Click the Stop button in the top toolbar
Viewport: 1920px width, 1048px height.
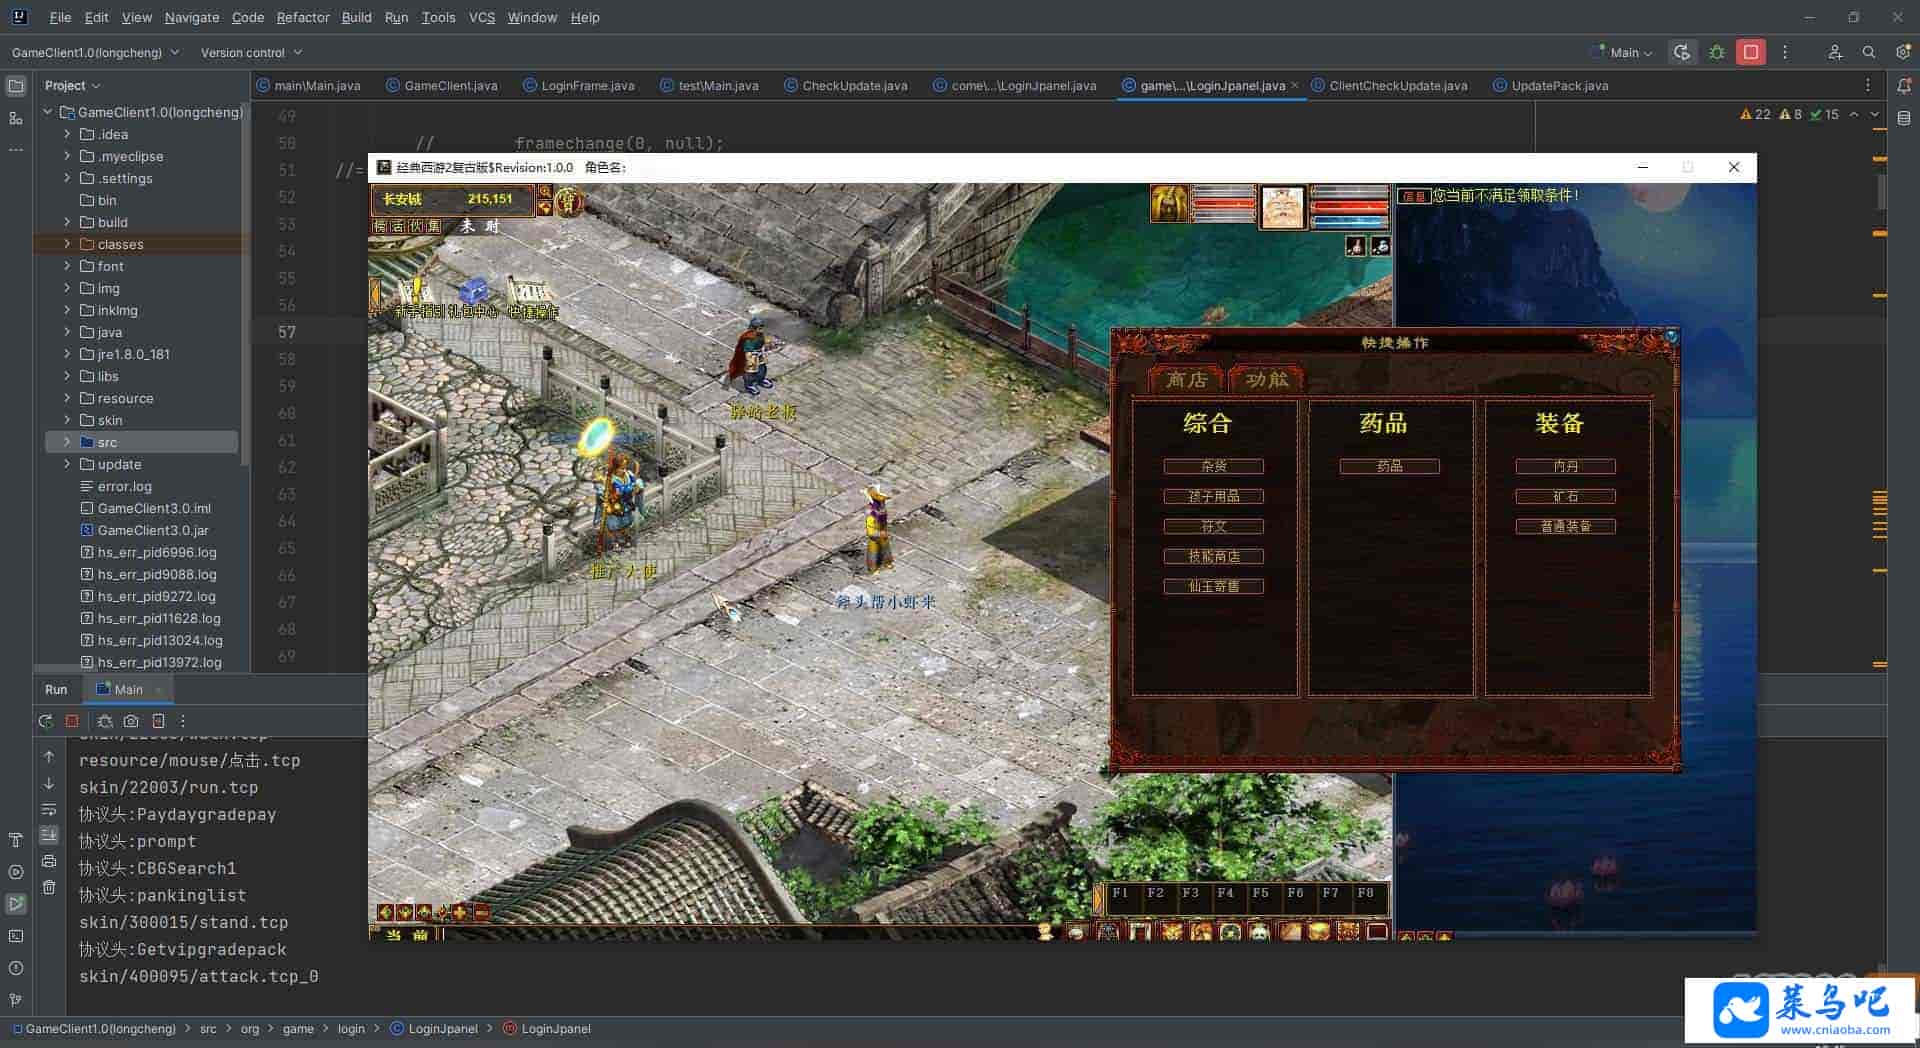point(1750,52)
